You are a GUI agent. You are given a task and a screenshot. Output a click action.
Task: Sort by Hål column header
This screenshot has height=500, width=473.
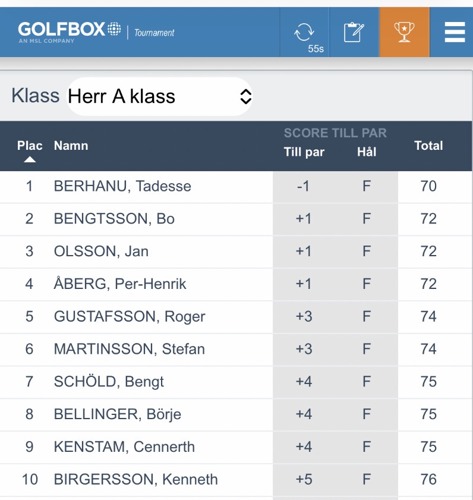tap(367, 152)
